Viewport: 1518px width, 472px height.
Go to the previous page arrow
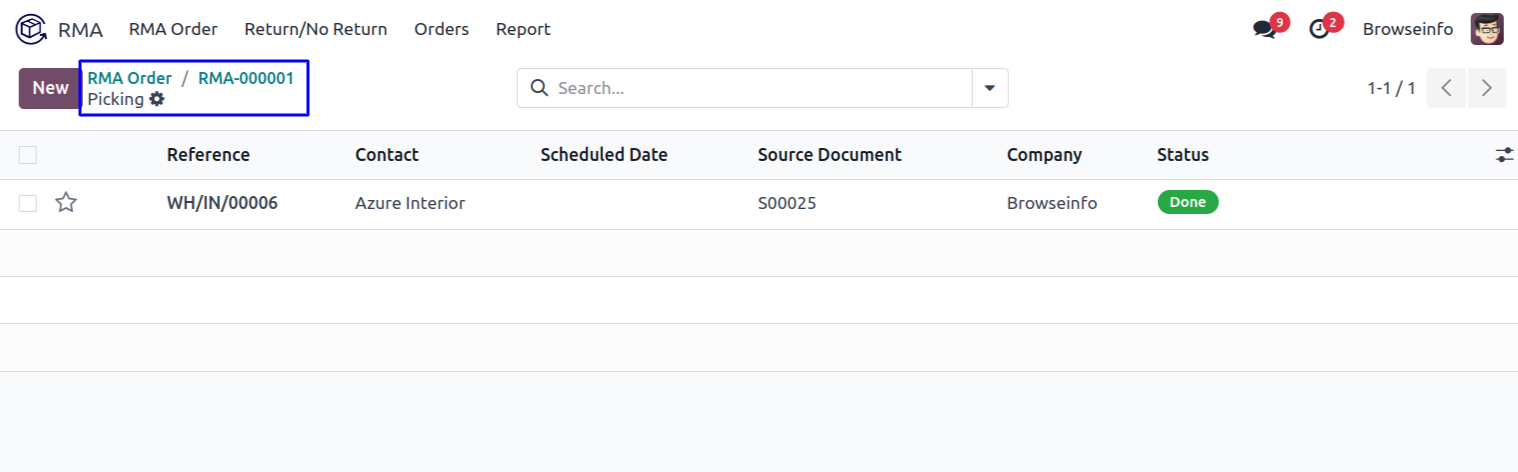coord(1446,88)
